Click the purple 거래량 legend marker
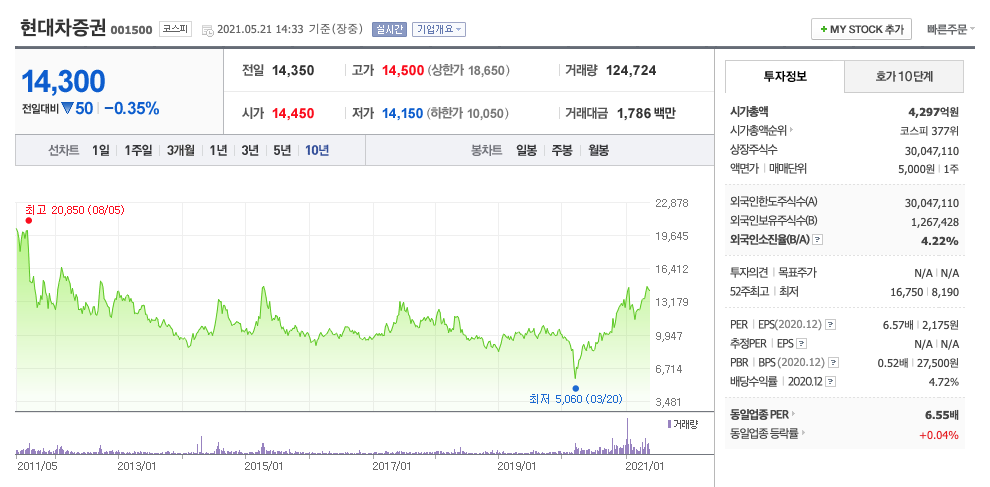 (x=669, y=424)
